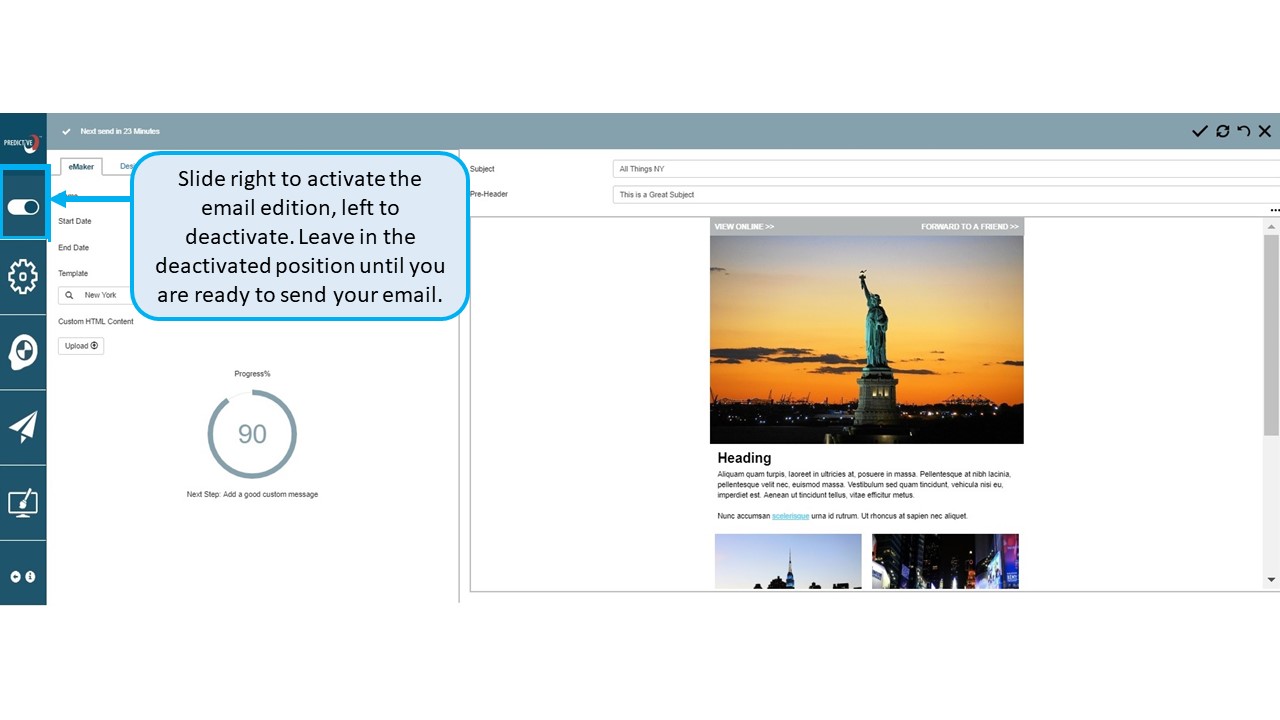This screenshot has width=1280, height=720.
Task: Click the refresh arrows icon
Action: point(1222,131)
